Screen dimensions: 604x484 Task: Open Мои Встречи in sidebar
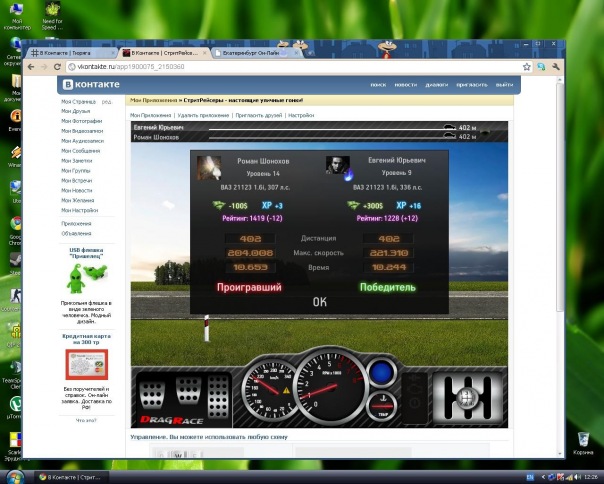pos(76,181)
